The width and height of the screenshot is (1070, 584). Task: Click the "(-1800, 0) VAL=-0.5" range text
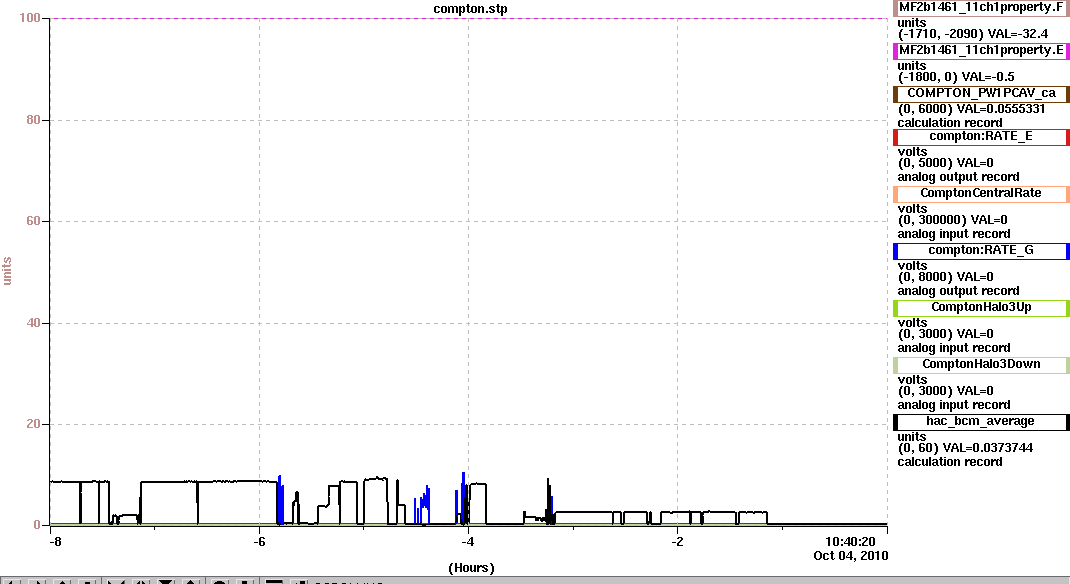(x=956, y=77)
